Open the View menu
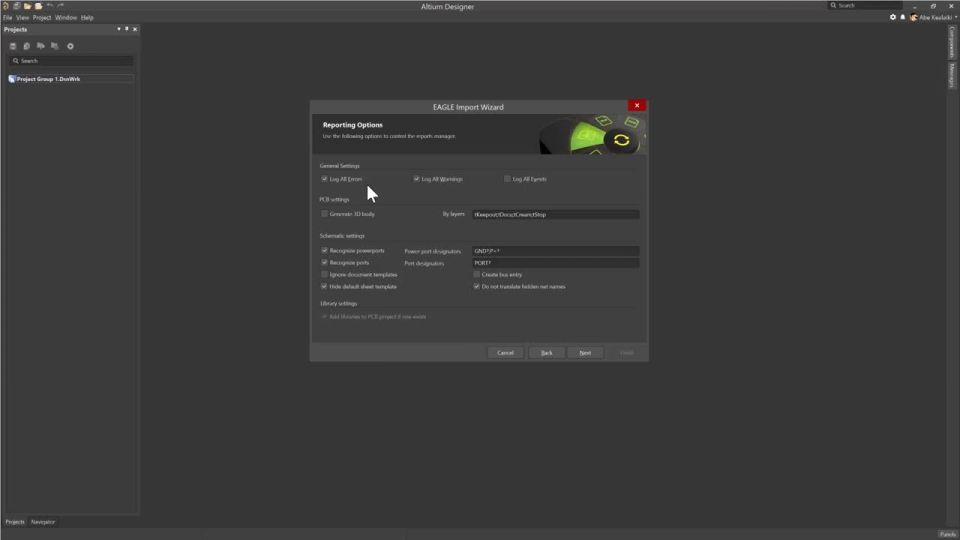This screenshot has height=540, width=960. (23, 18)
